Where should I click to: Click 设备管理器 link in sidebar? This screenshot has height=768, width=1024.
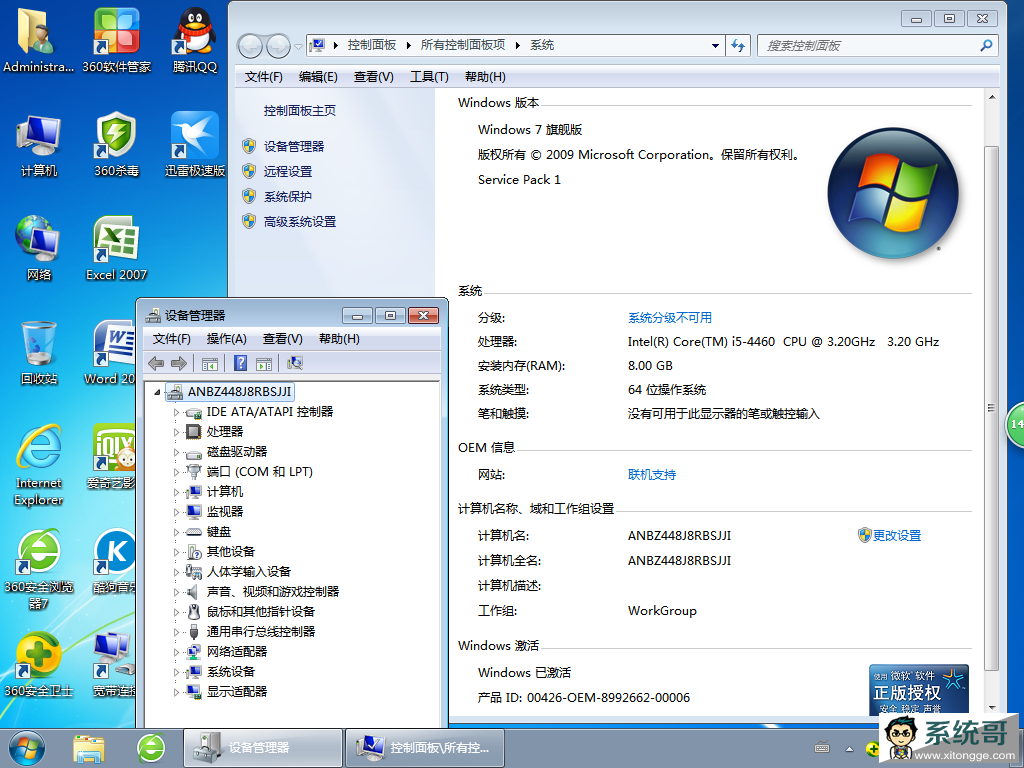[294, 147]
